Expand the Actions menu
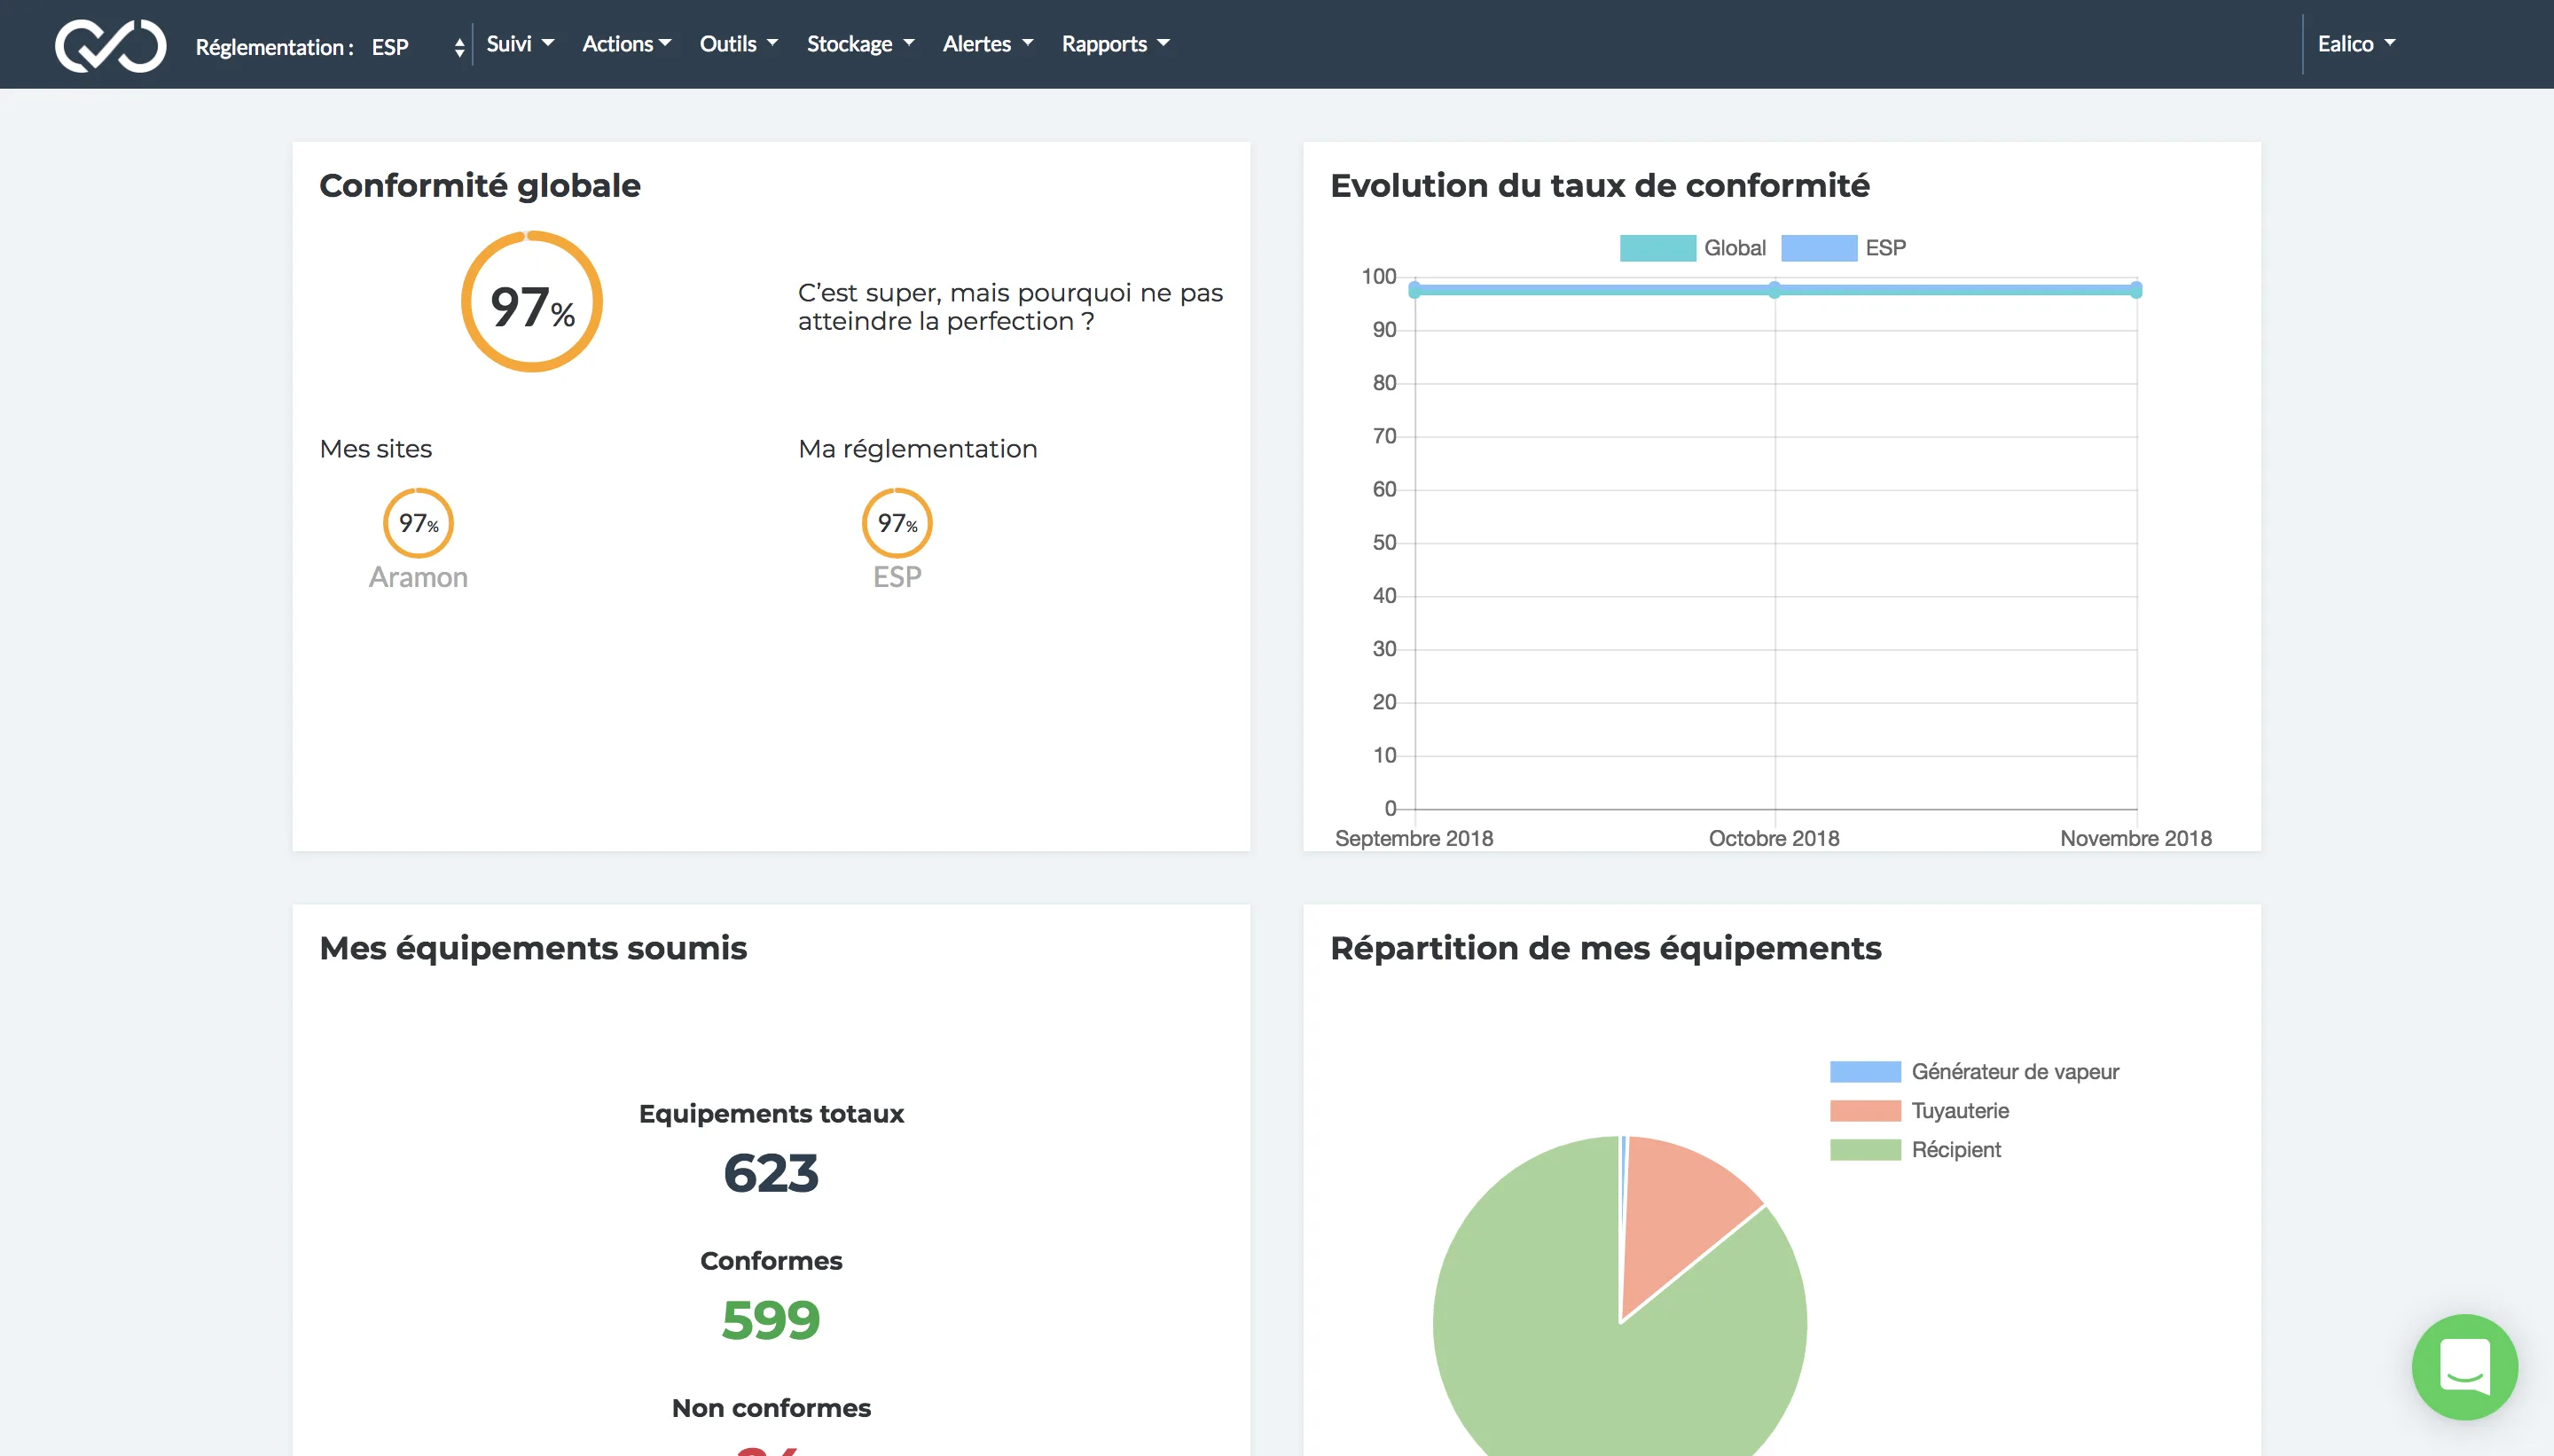The height and width of the screenshot is (1456, 2554). pyautogui.click(x=626, y=44)
